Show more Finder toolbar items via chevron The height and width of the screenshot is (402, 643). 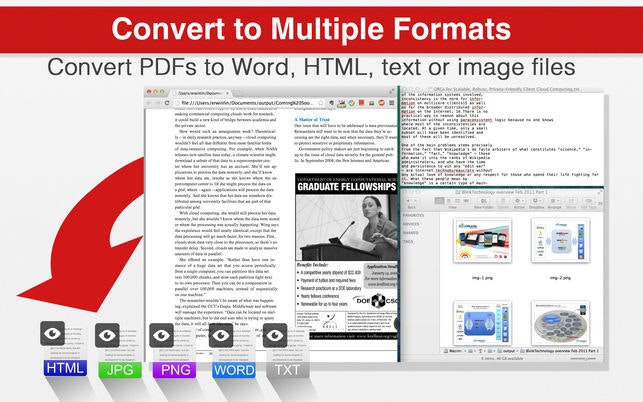click(600, 202)
